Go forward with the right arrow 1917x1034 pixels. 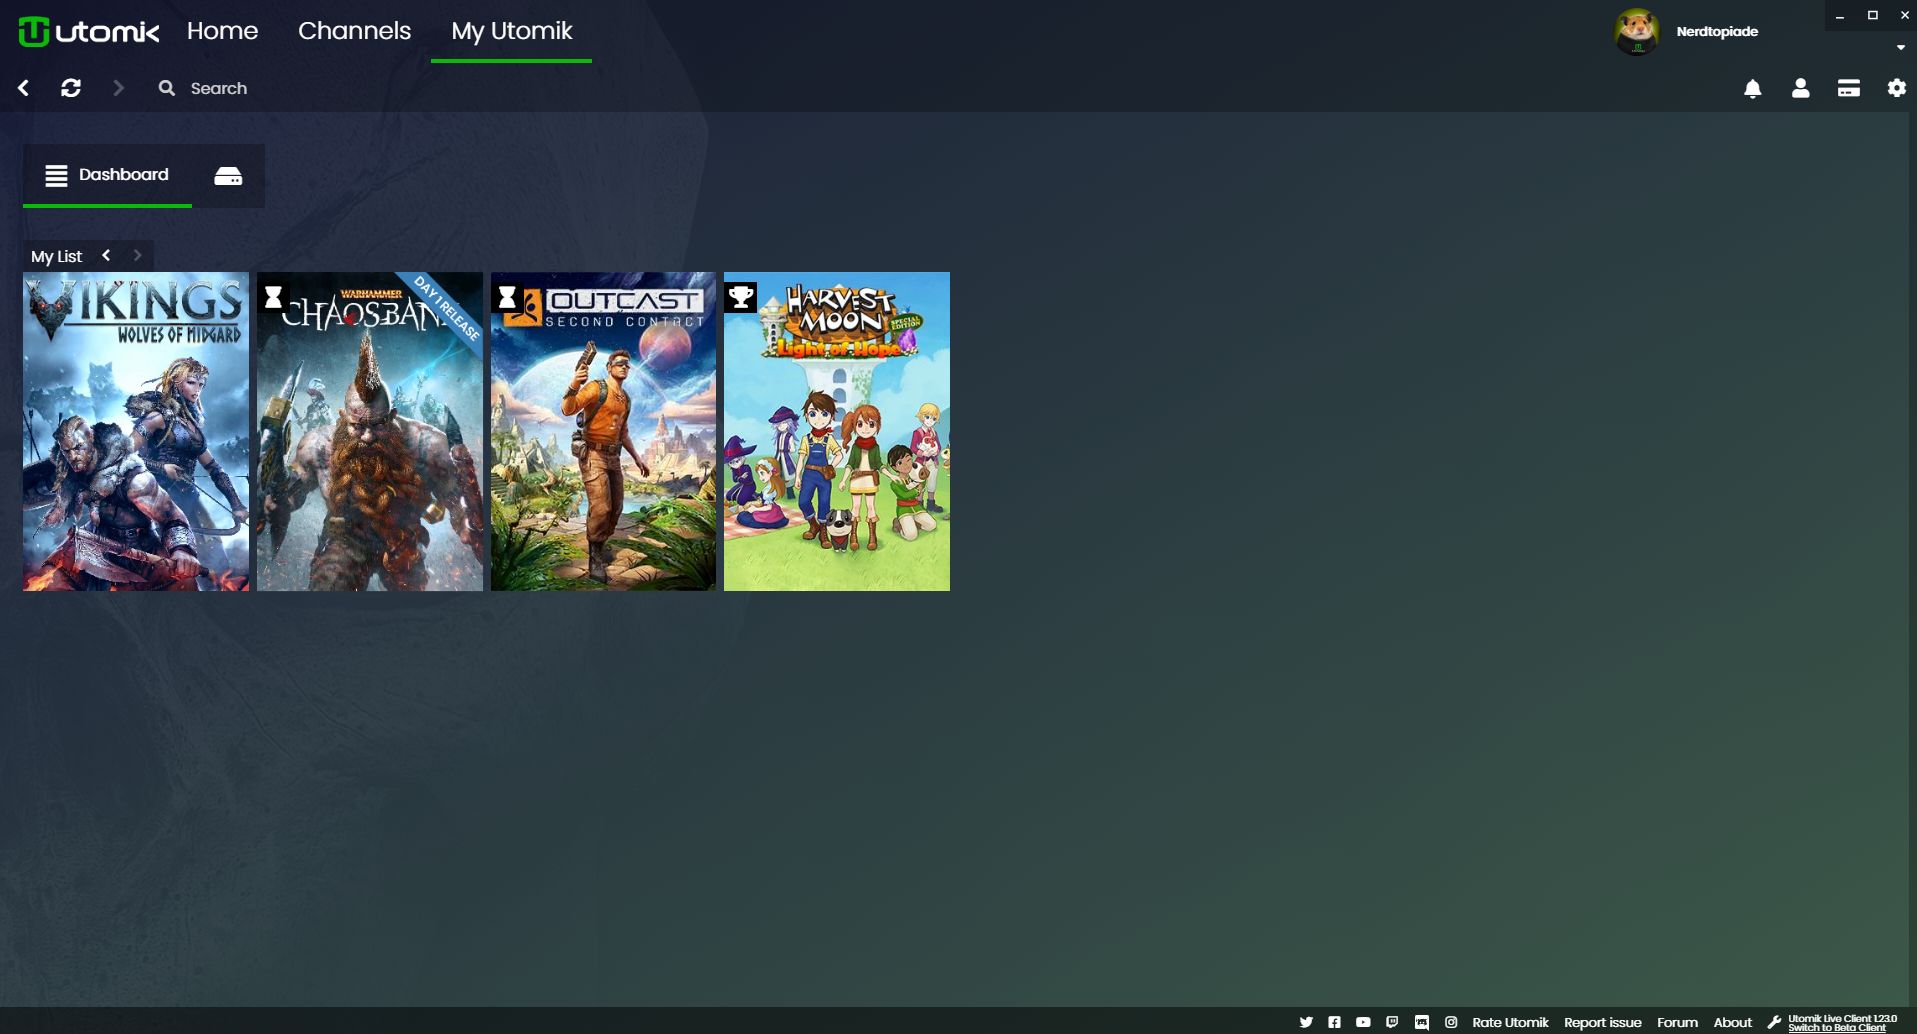tap(118, 88)
